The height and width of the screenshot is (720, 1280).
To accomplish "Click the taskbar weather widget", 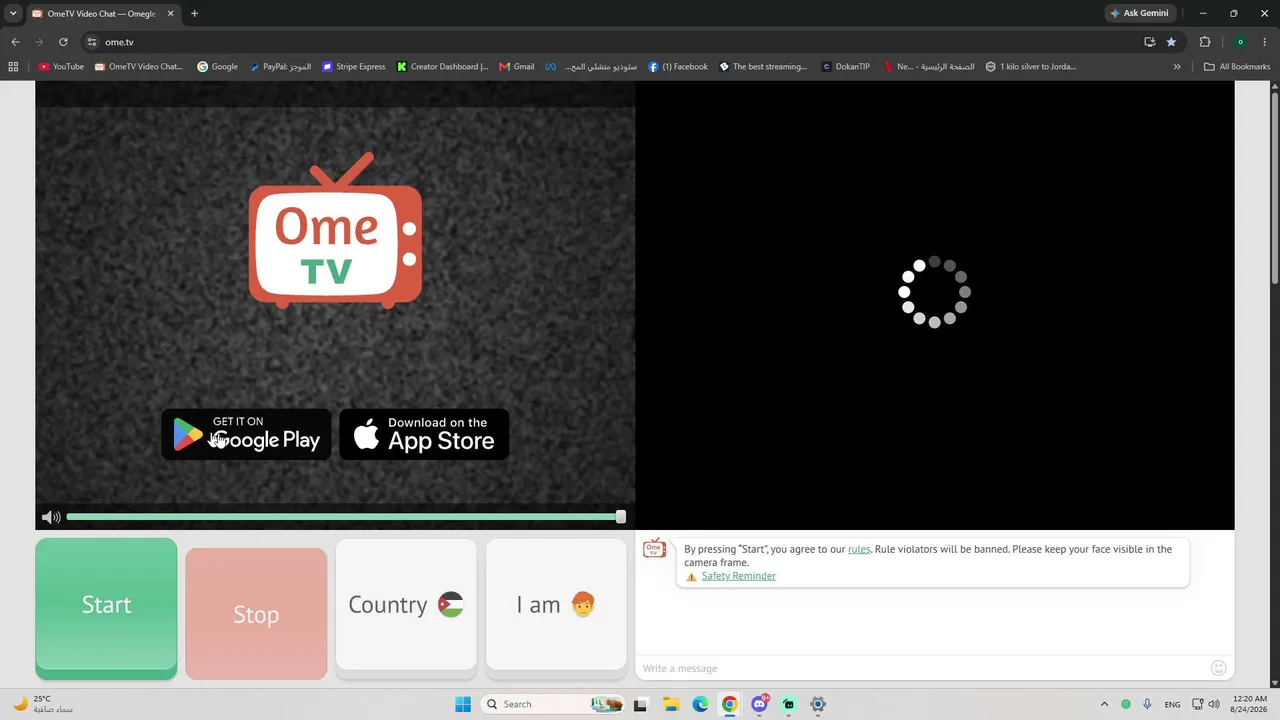I will (42, 704).
